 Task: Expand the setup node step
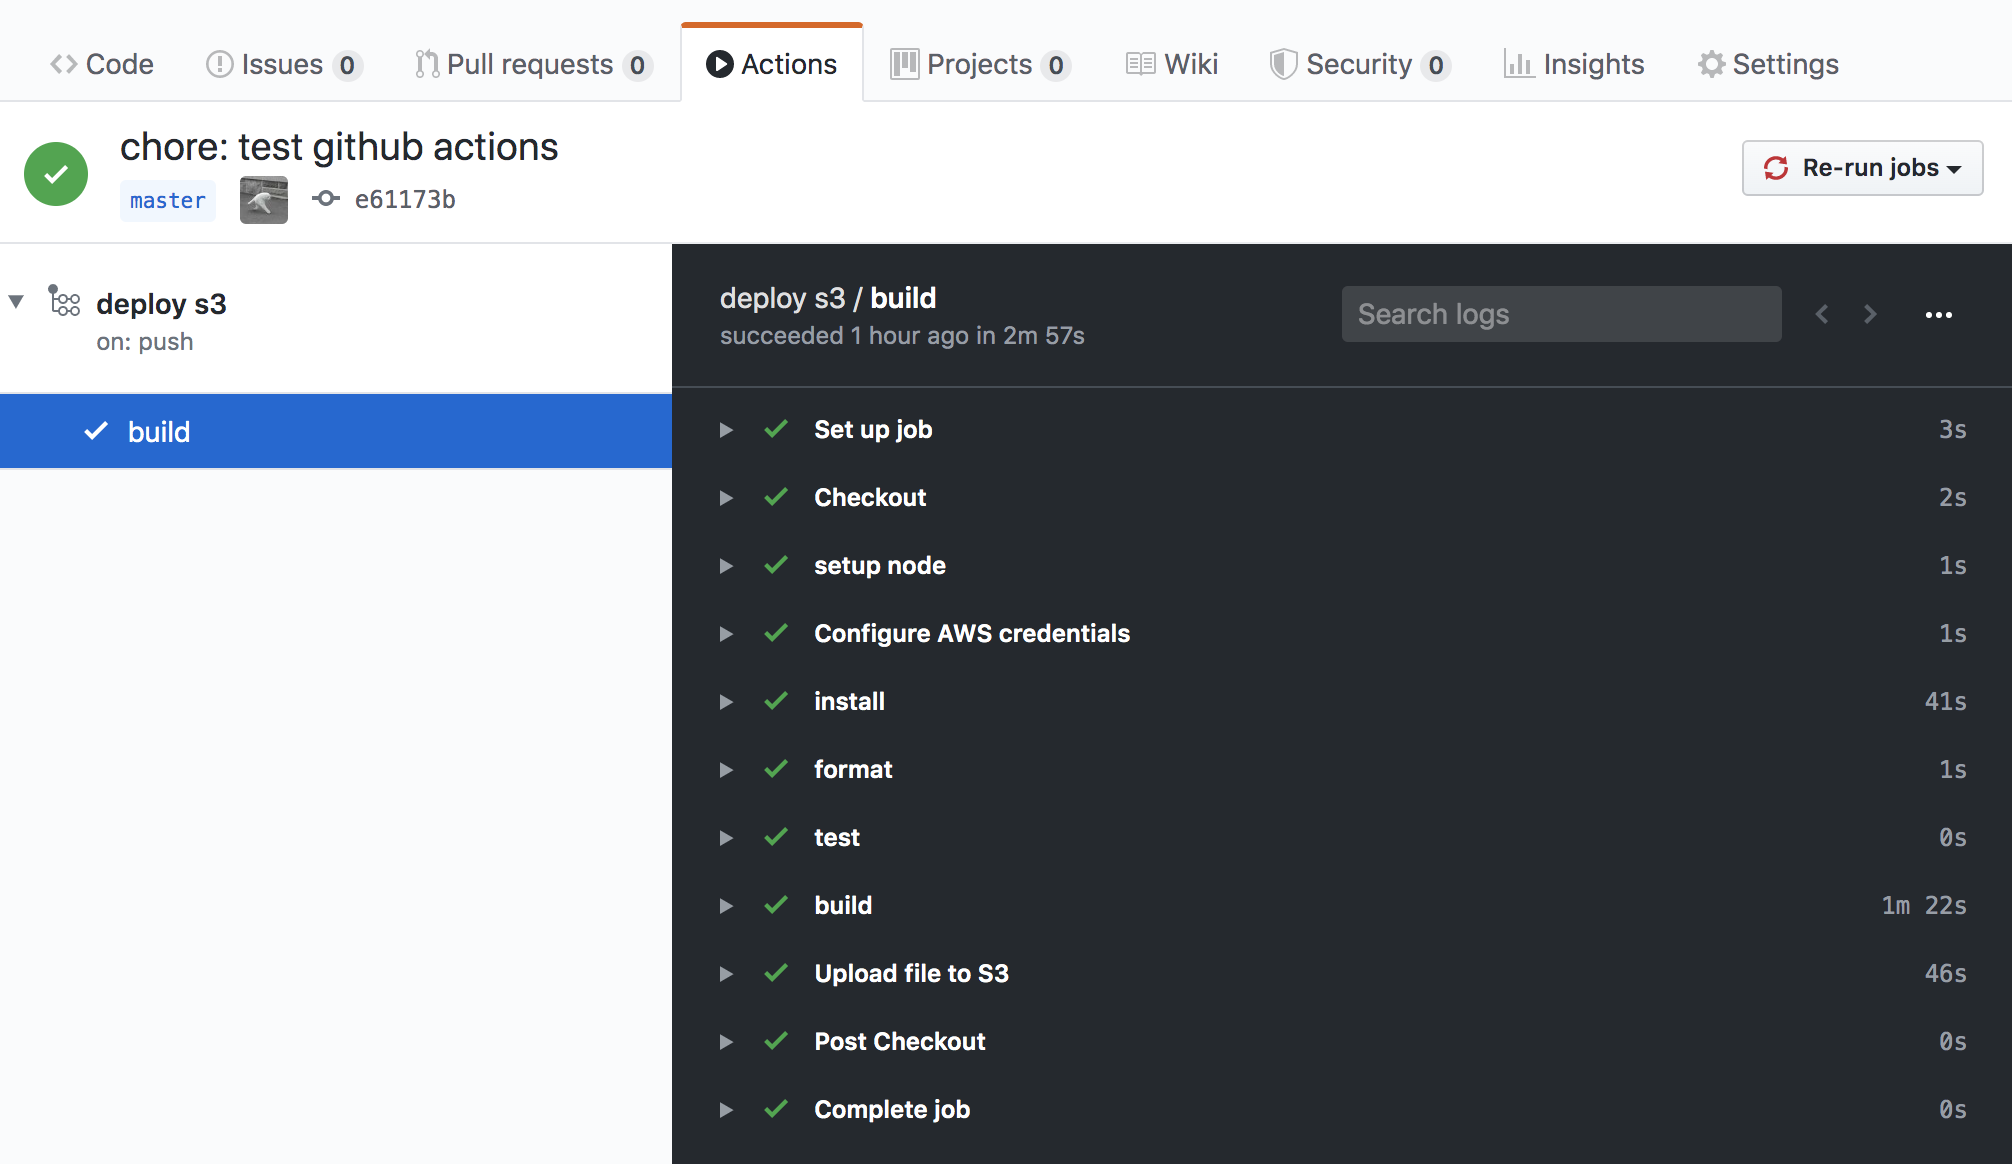726,566
